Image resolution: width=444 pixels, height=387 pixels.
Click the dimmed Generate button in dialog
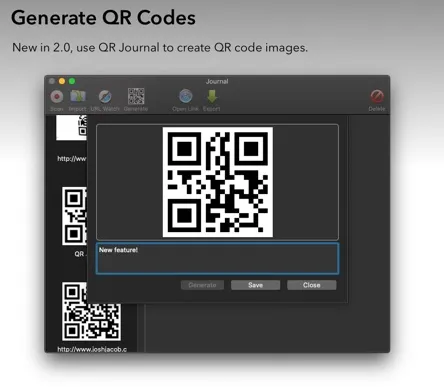[202, 285]
